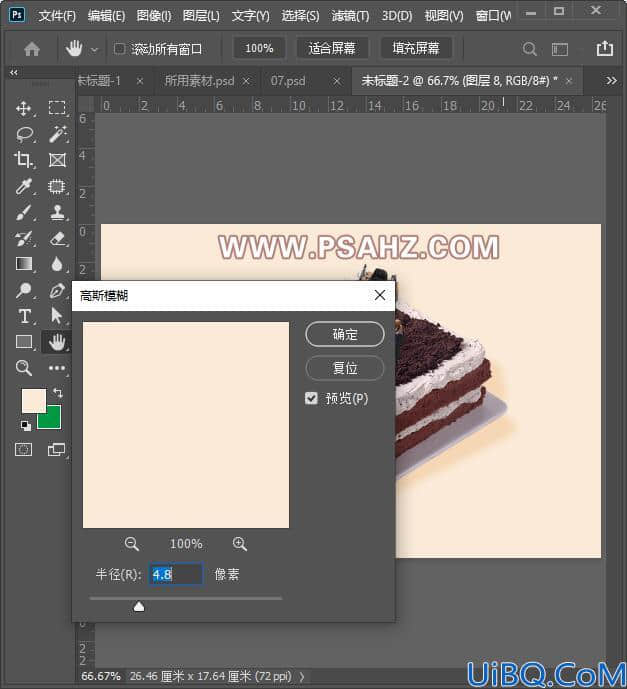627x689 pixels.
Task: Zoom out the Gaussian blur preview
Action: (x=131, y=544)
